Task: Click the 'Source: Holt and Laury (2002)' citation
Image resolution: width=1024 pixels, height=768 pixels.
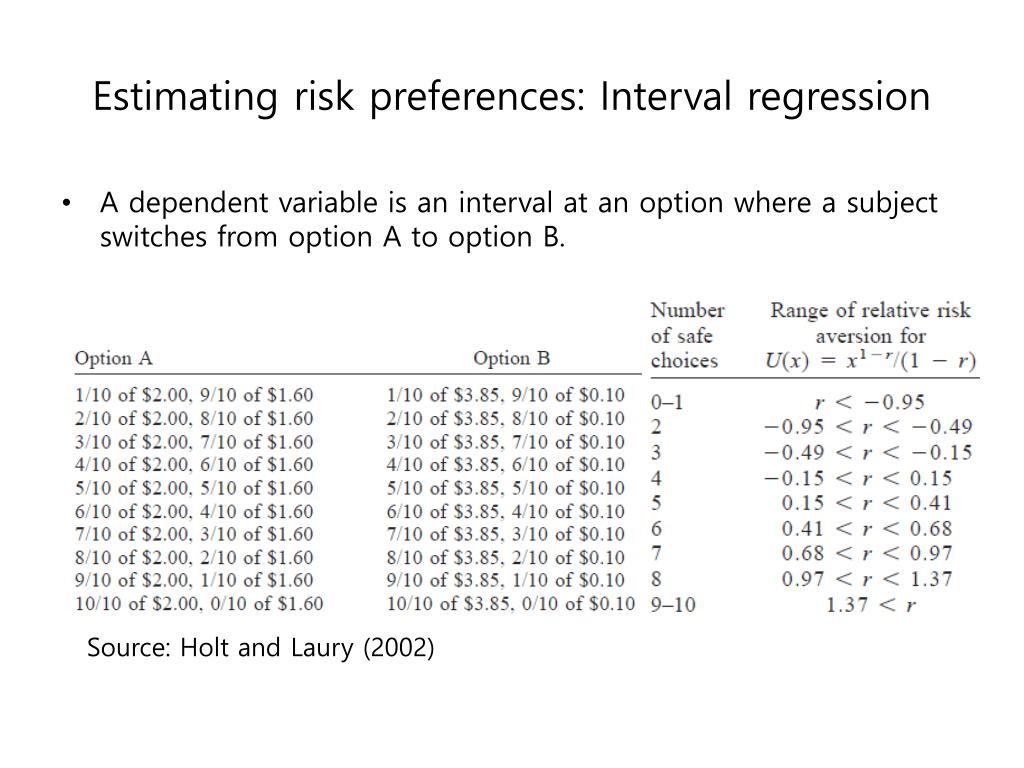Action: click(x=261, y=648)
